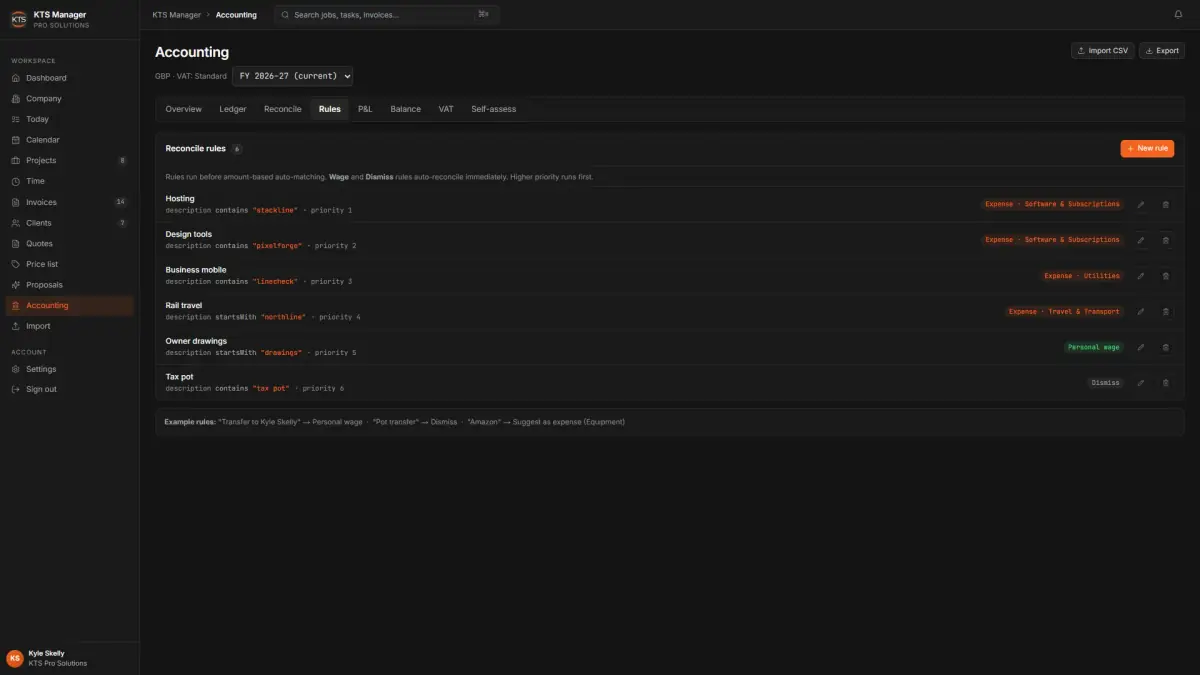Open Today in sidebar

[x=69, y=119]
